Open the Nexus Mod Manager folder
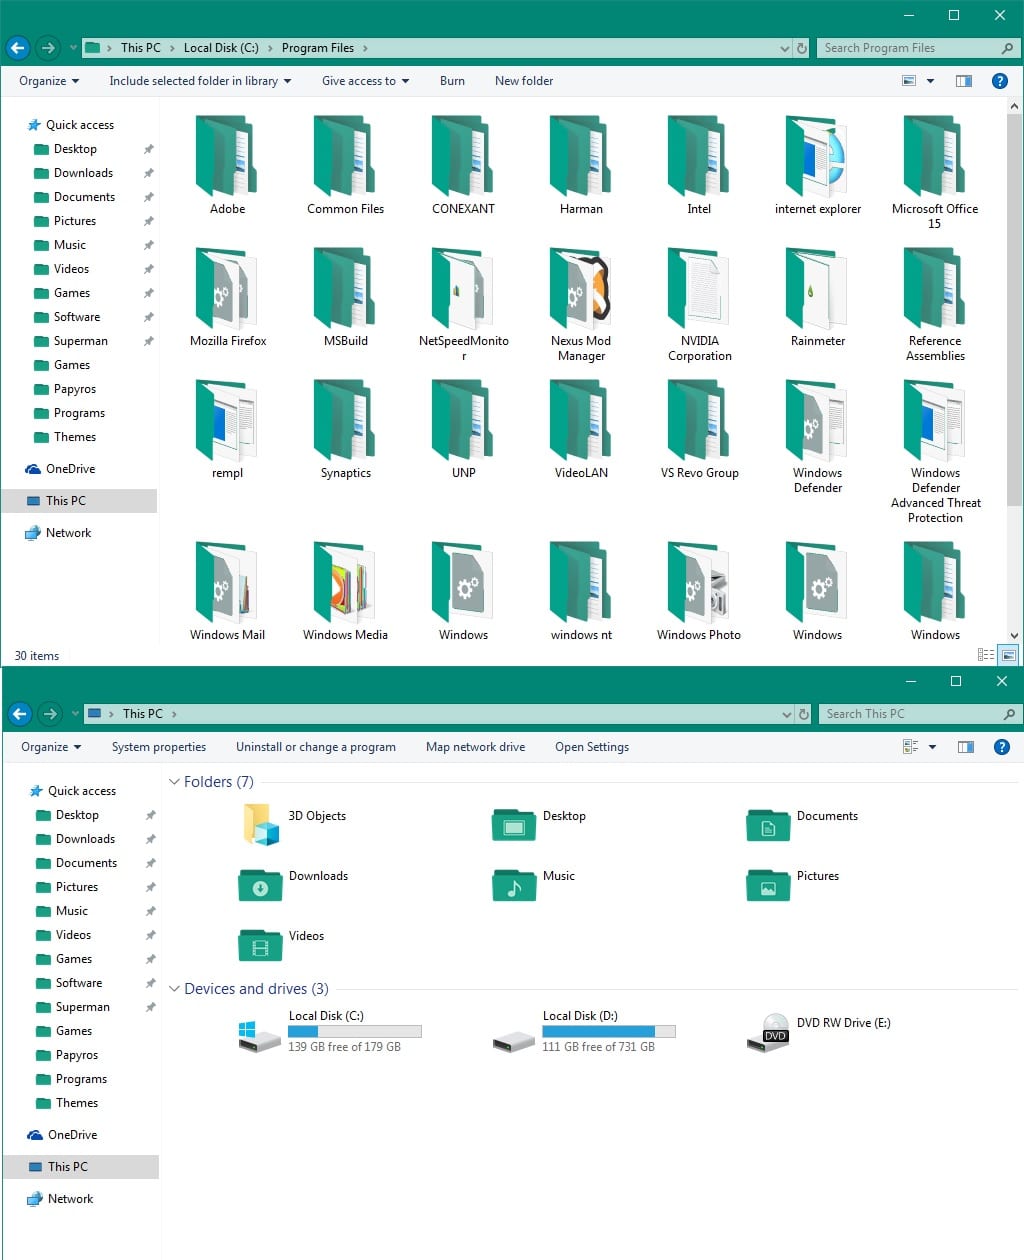 (580, 290)
